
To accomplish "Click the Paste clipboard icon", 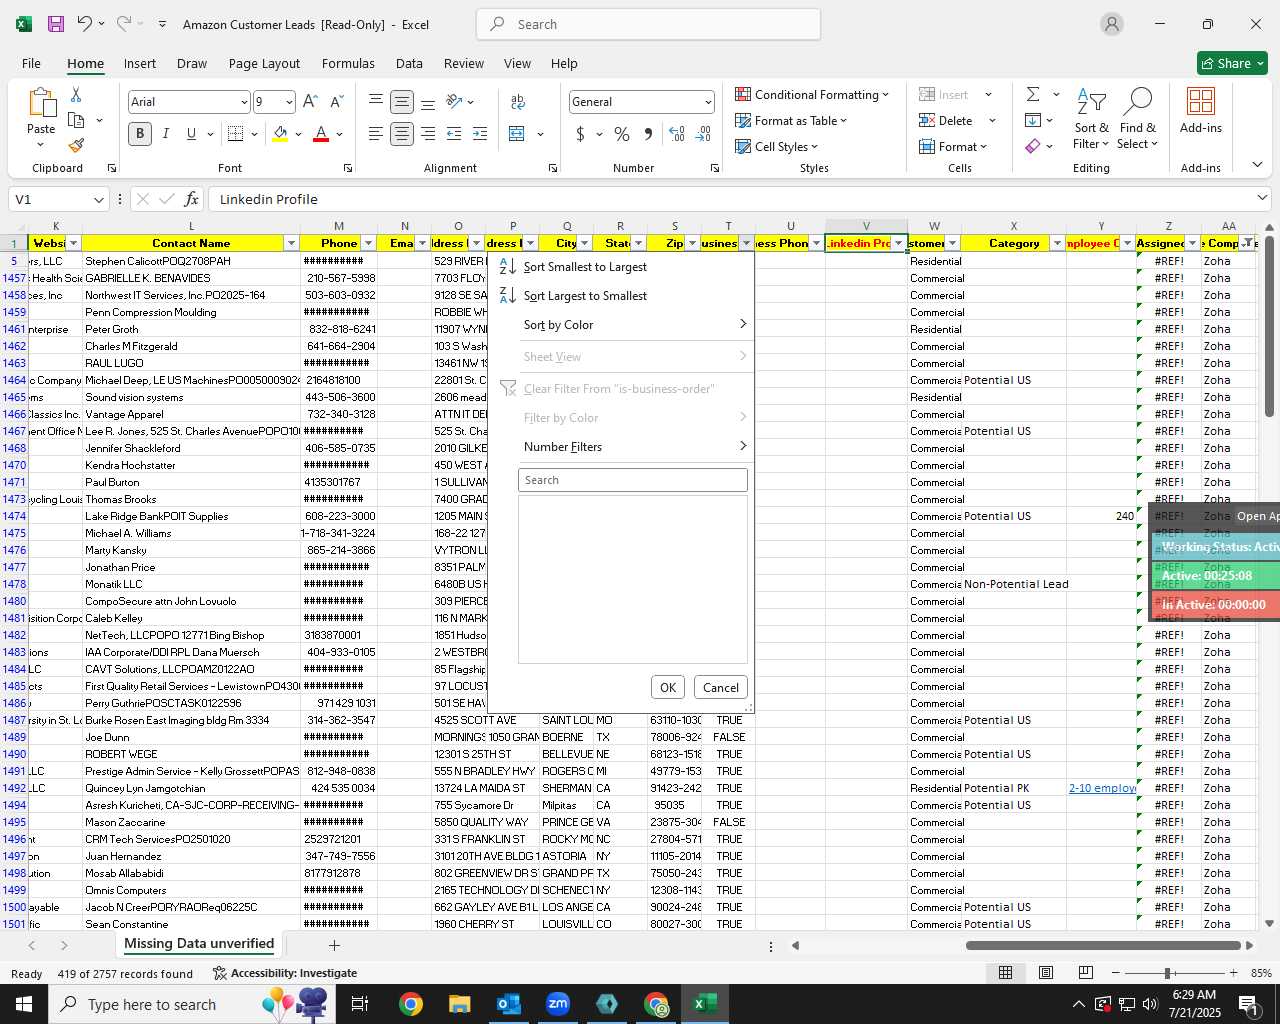I will (x=41, y=104).
